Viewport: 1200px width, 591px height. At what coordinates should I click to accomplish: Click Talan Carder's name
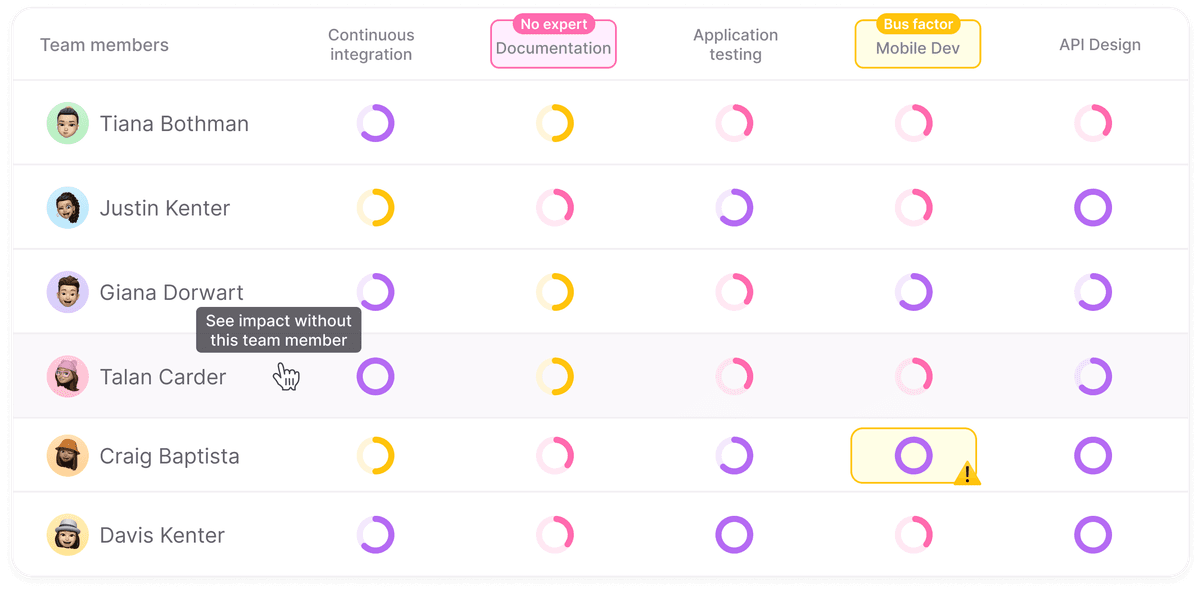click(x=163, y=377)
